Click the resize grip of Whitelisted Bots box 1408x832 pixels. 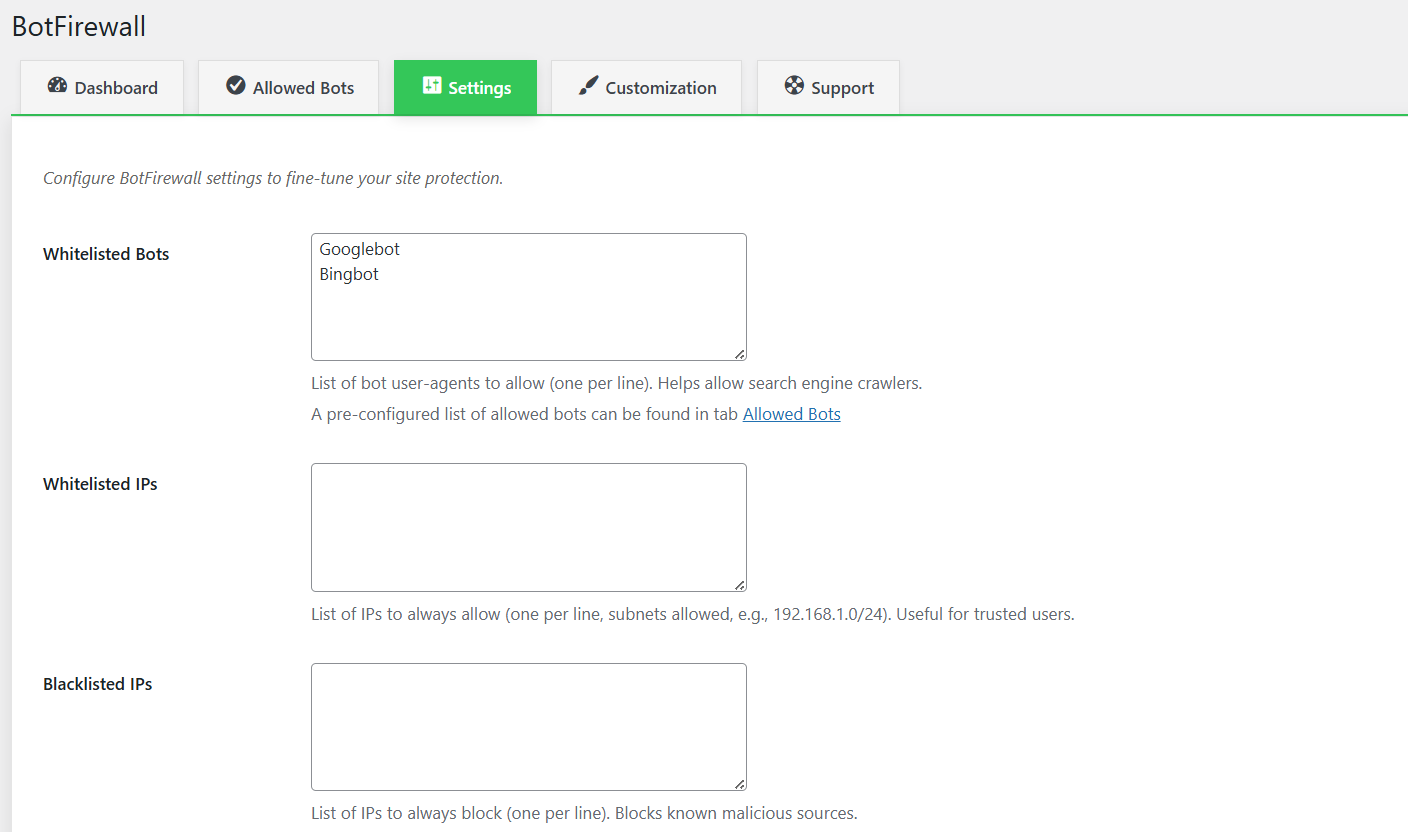click(x=739, y=354)
